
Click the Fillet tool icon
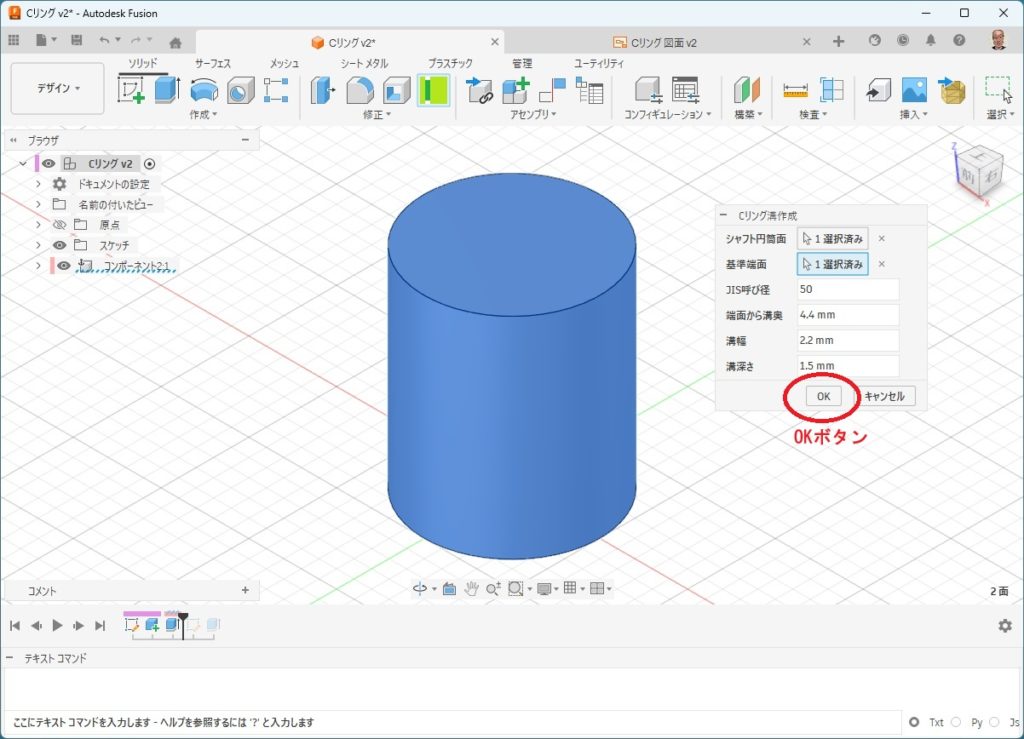360,90
